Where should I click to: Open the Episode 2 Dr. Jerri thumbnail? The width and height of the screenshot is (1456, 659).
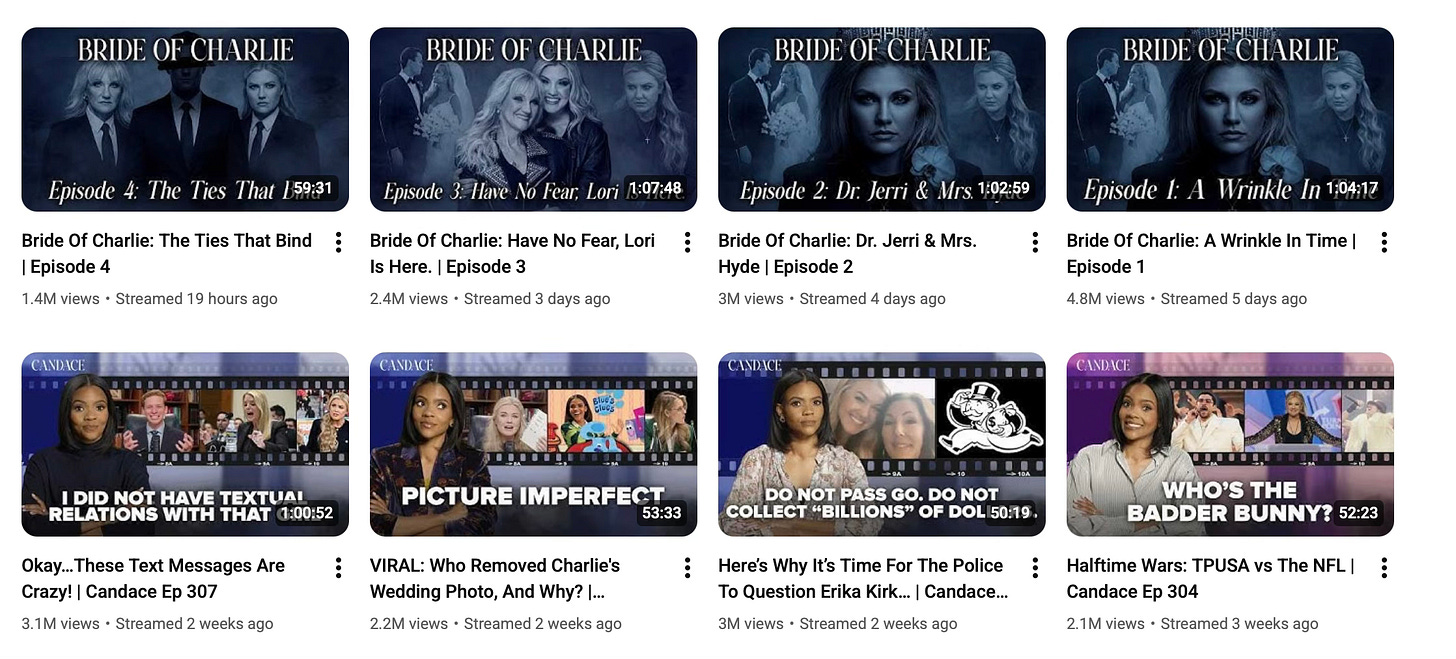click(882, 119)
